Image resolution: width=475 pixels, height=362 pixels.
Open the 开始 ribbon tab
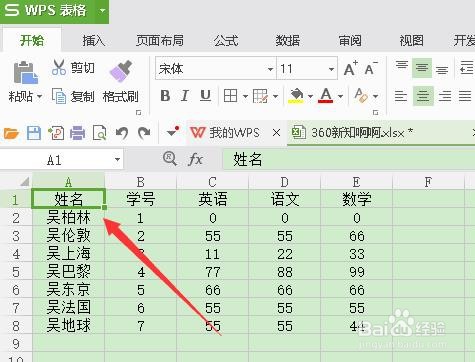tap(32, 41)
